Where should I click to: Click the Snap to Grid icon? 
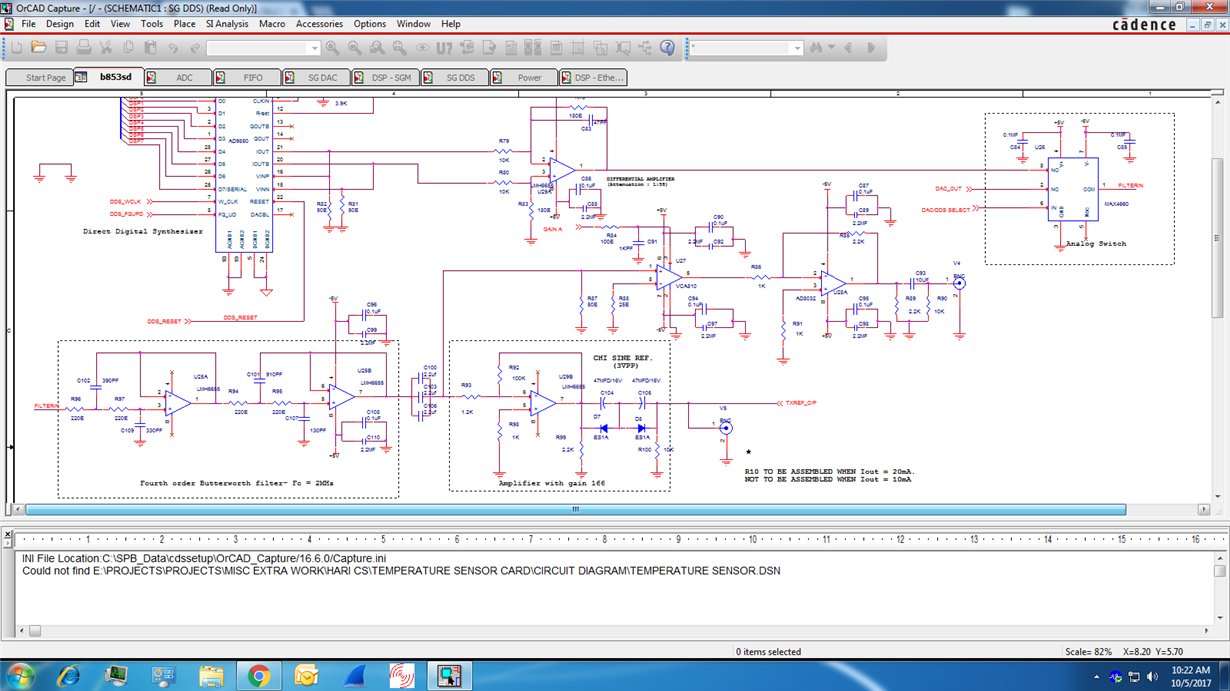point(578,47)
